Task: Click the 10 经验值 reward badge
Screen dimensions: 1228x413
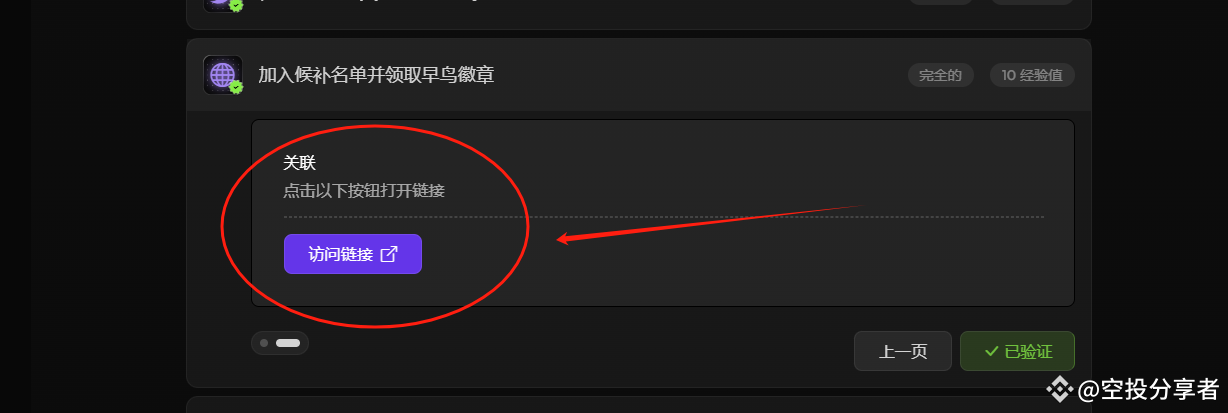Action: 1032,75
